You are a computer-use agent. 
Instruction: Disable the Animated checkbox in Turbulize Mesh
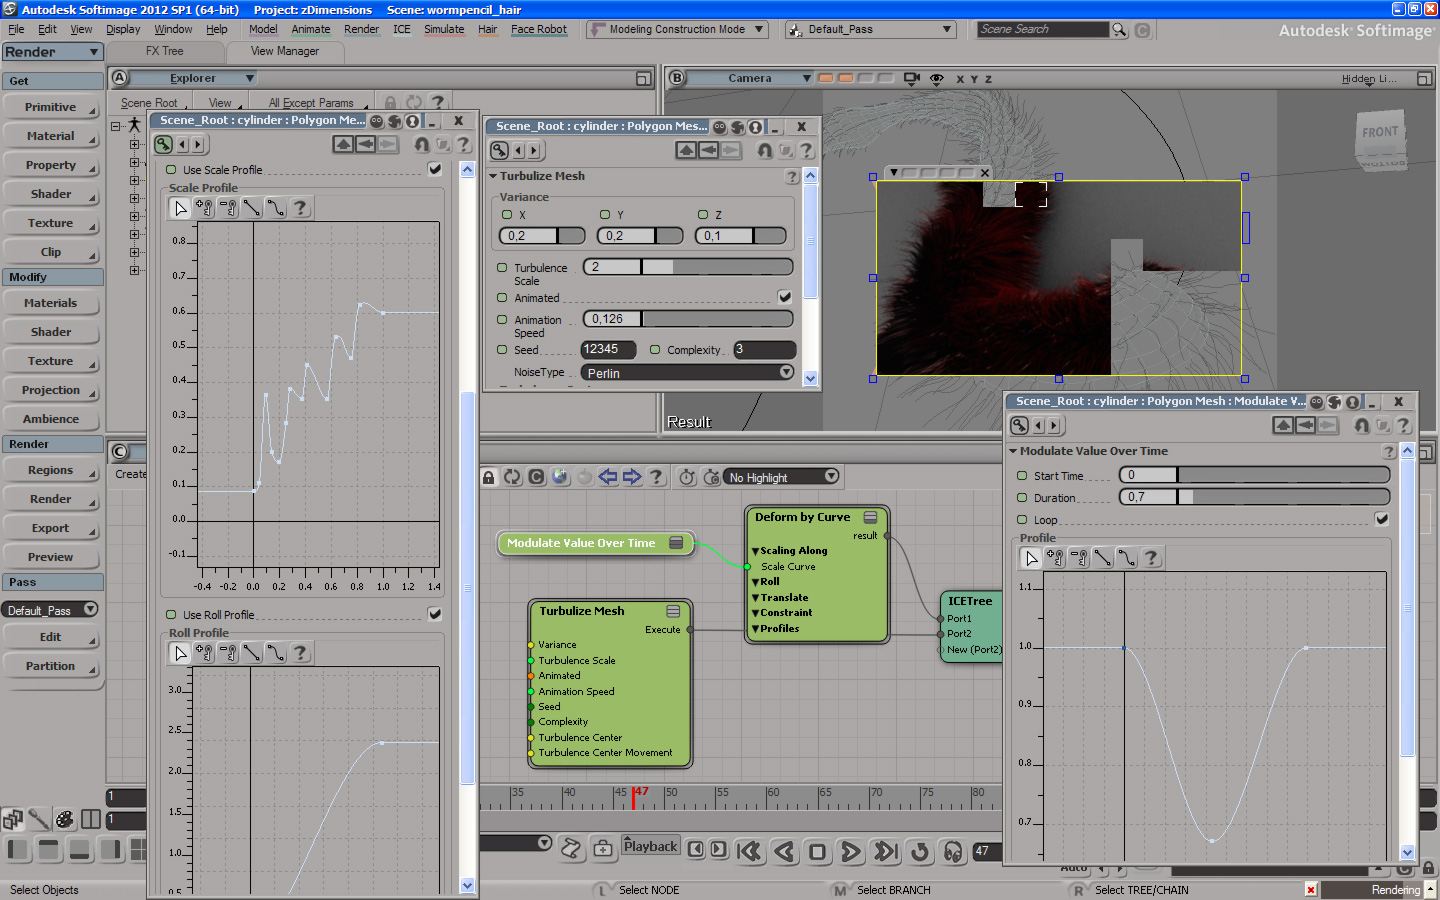click(x=785, y=297)
